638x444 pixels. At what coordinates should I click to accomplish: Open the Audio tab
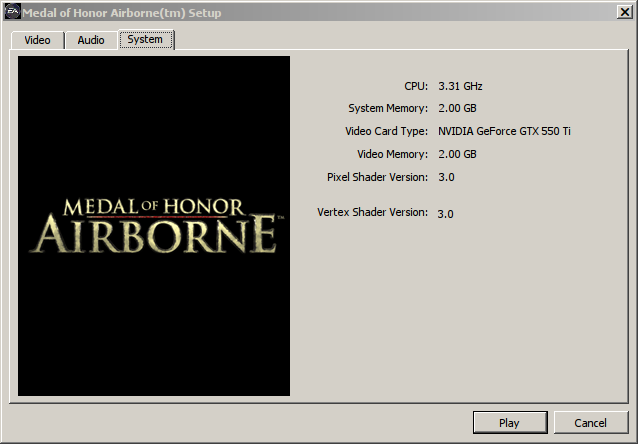[91, 40]
